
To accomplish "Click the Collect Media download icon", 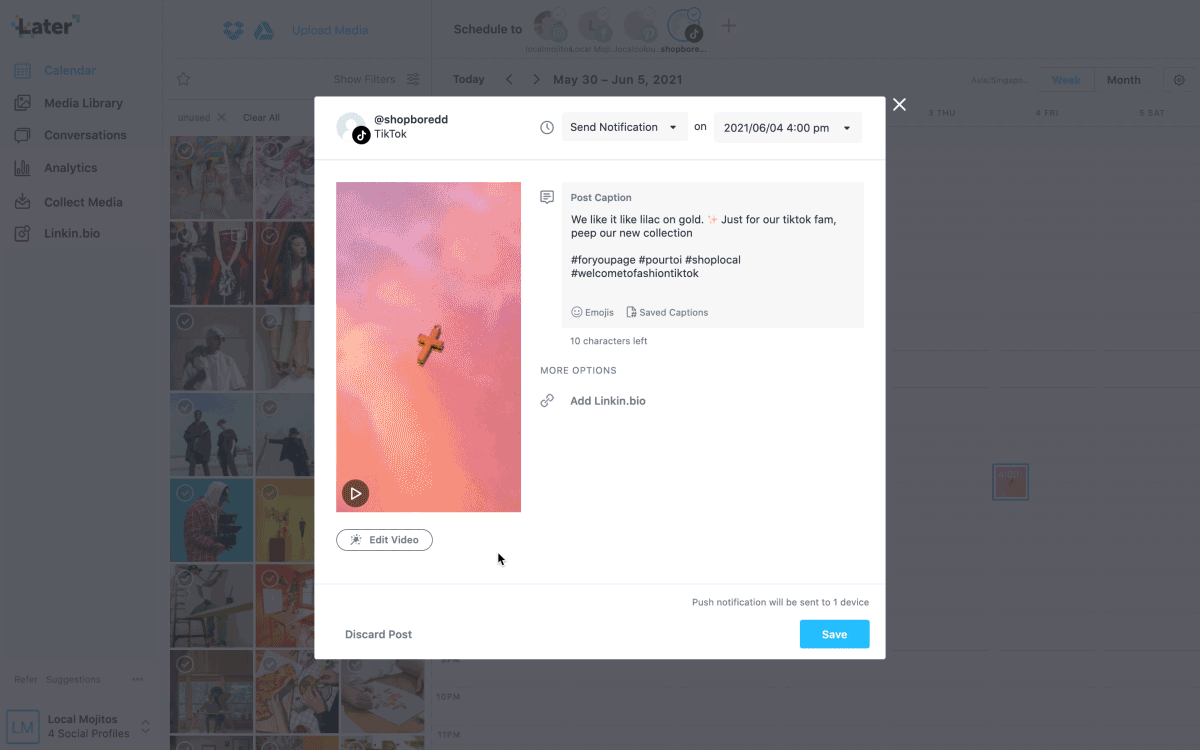I will 22,202.
